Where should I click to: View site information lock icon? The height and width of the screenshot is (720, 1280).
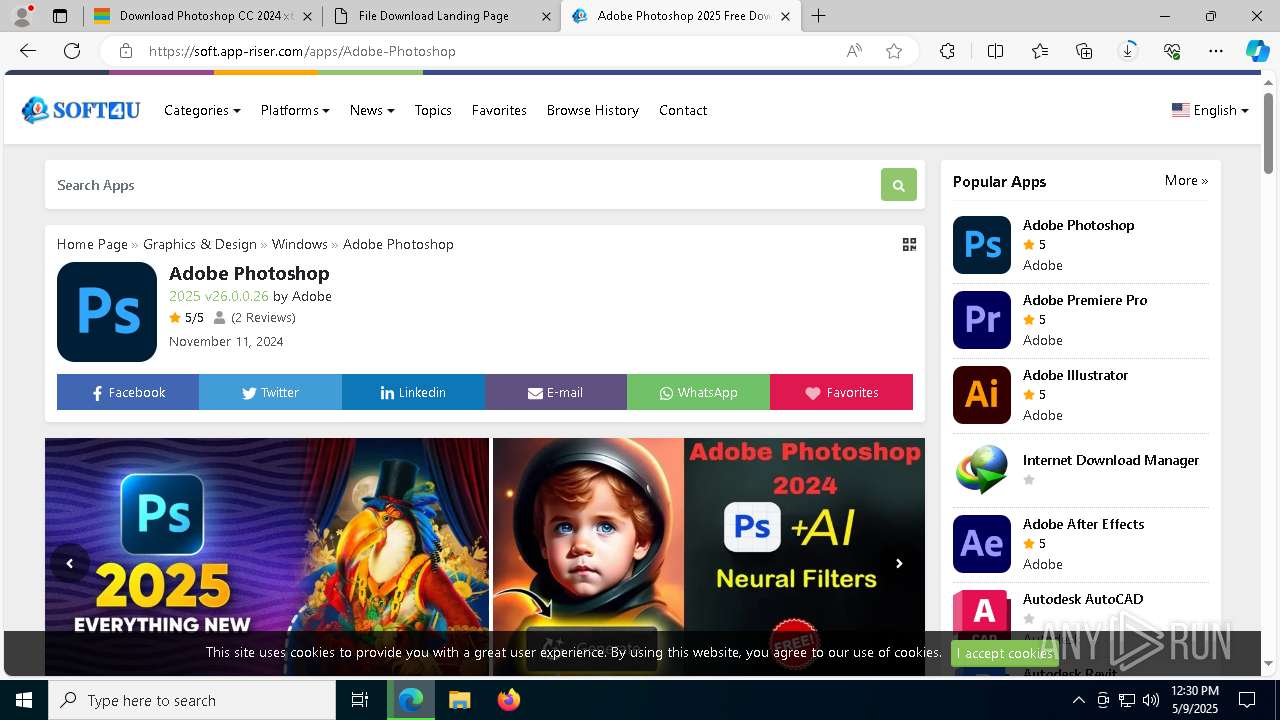125,51
